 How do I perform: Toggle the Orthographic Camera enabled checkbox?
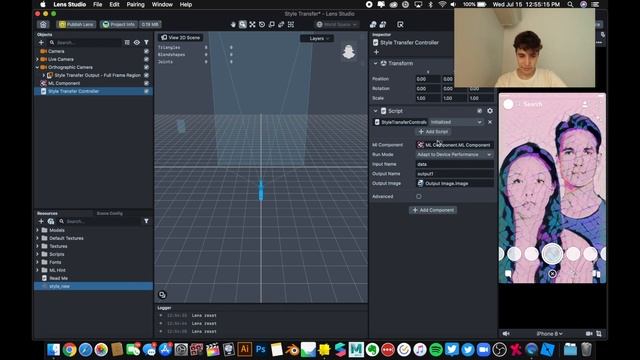(146, 67)
